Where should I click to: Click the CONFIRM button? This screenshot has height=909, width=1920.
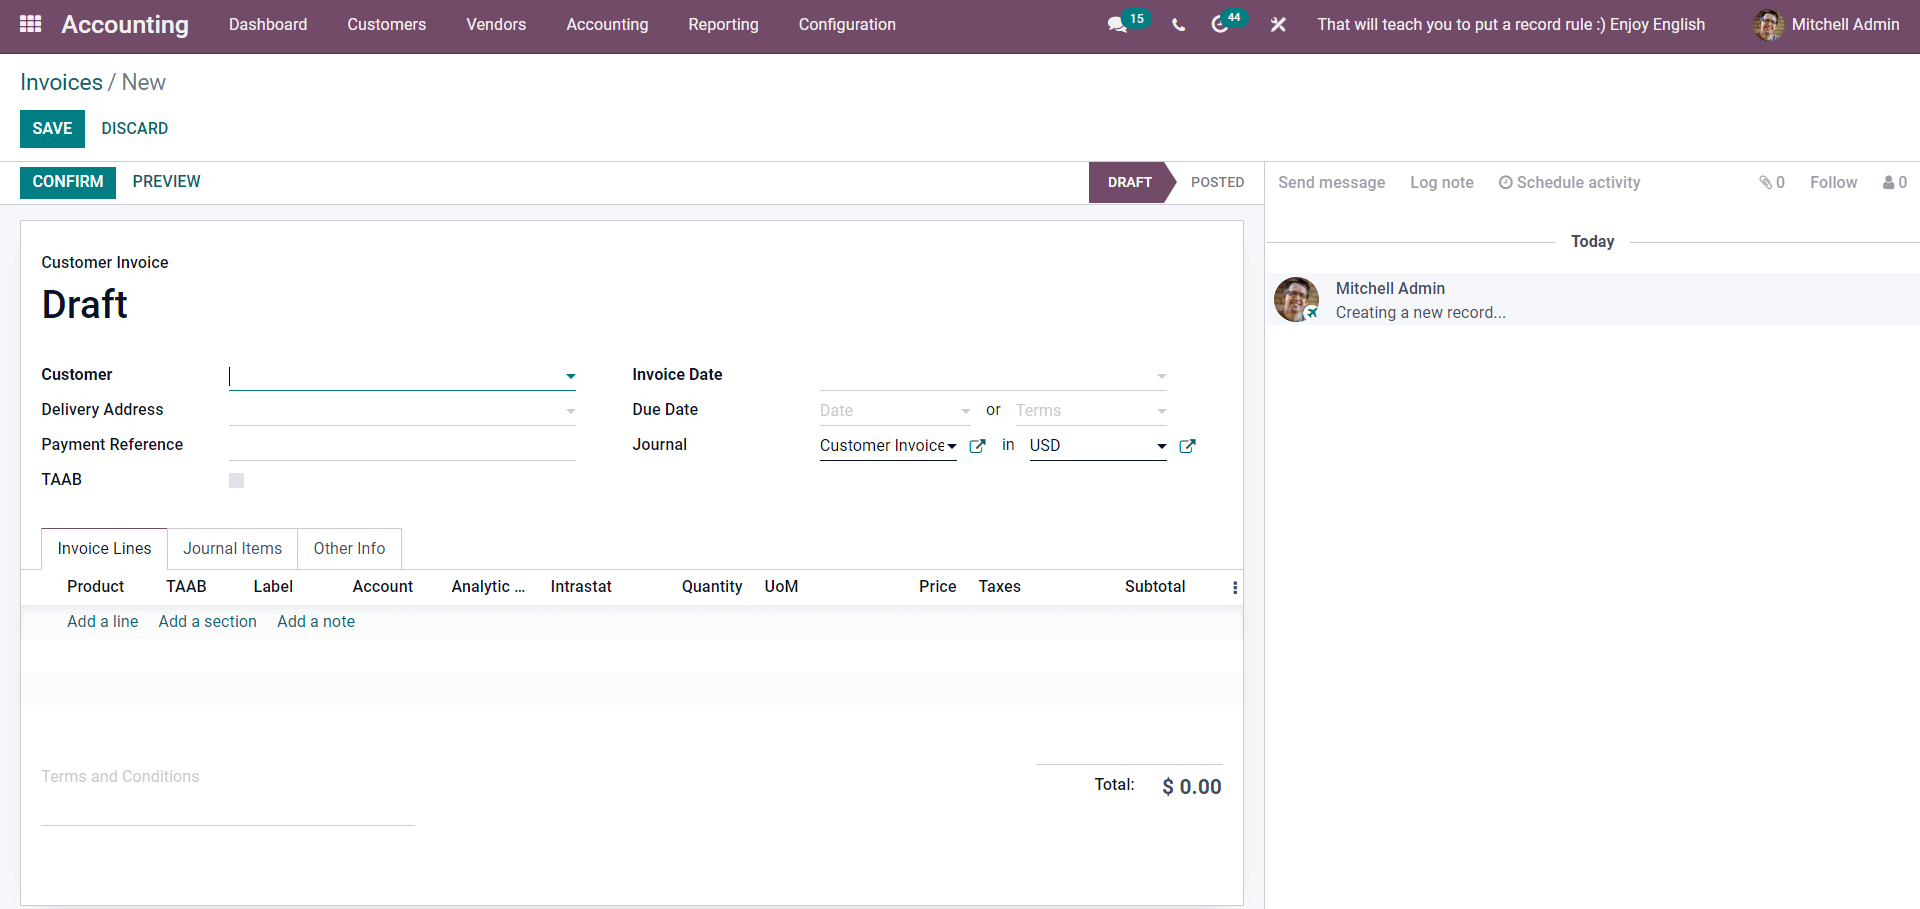coord(68,182)
